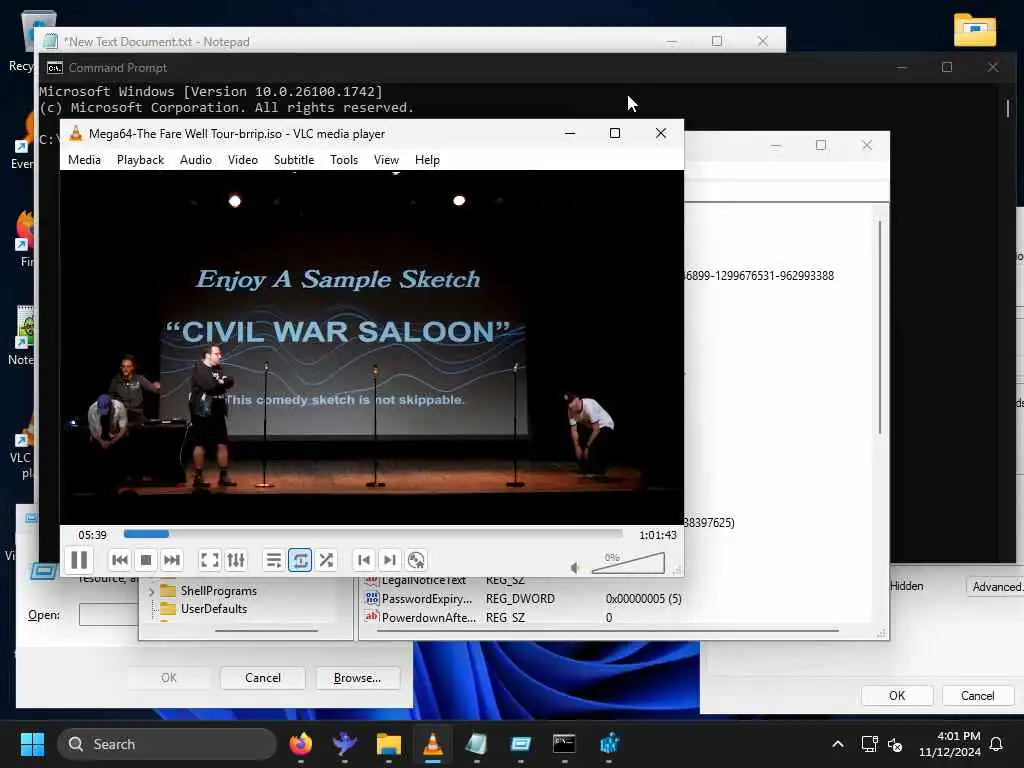Click the Notepad title bar icon
Screen dimensions: 1024x768
tap(50, 41)
